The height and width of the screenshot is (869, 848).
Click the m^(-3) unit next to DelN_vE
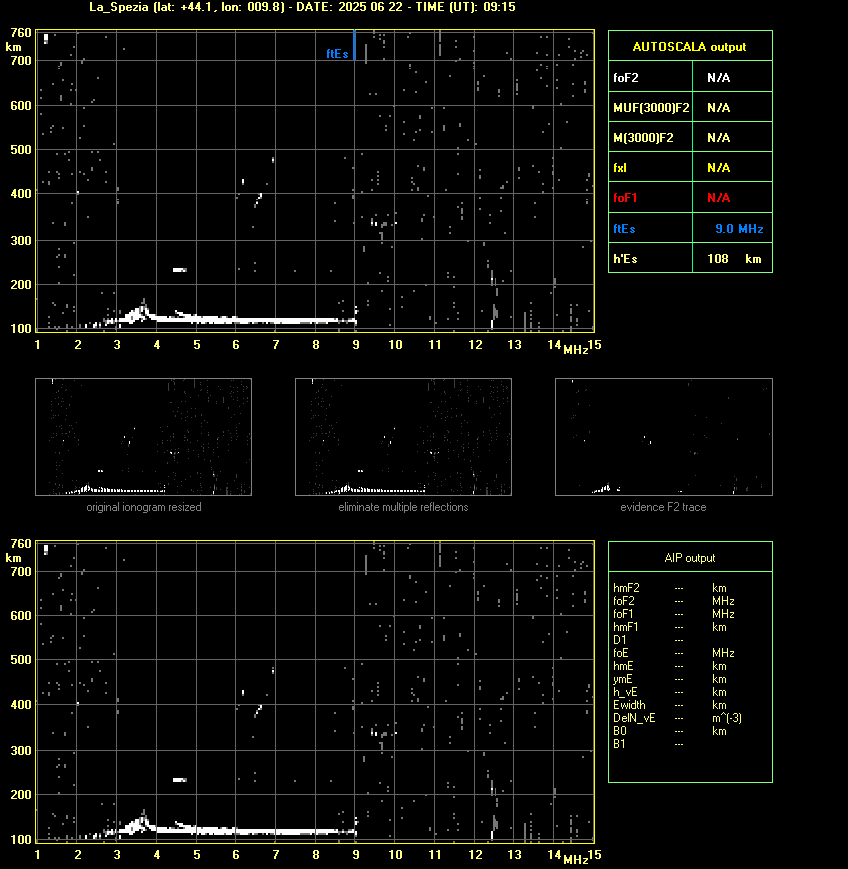coord(727,718)
